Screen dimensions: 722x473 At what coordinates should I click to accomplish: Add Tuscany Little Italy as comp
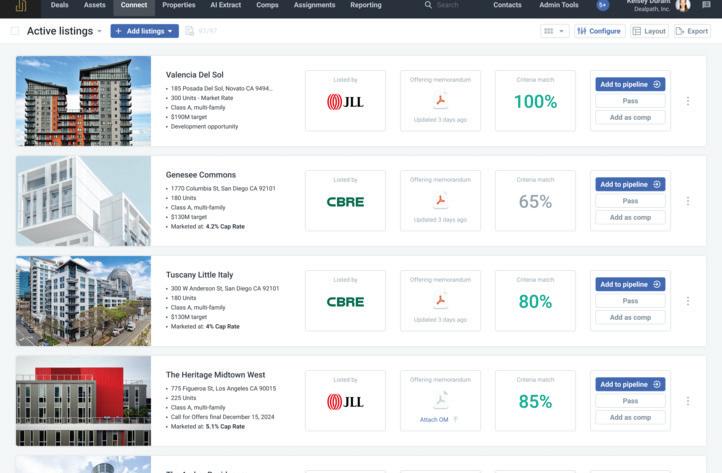tap(630, 317)
